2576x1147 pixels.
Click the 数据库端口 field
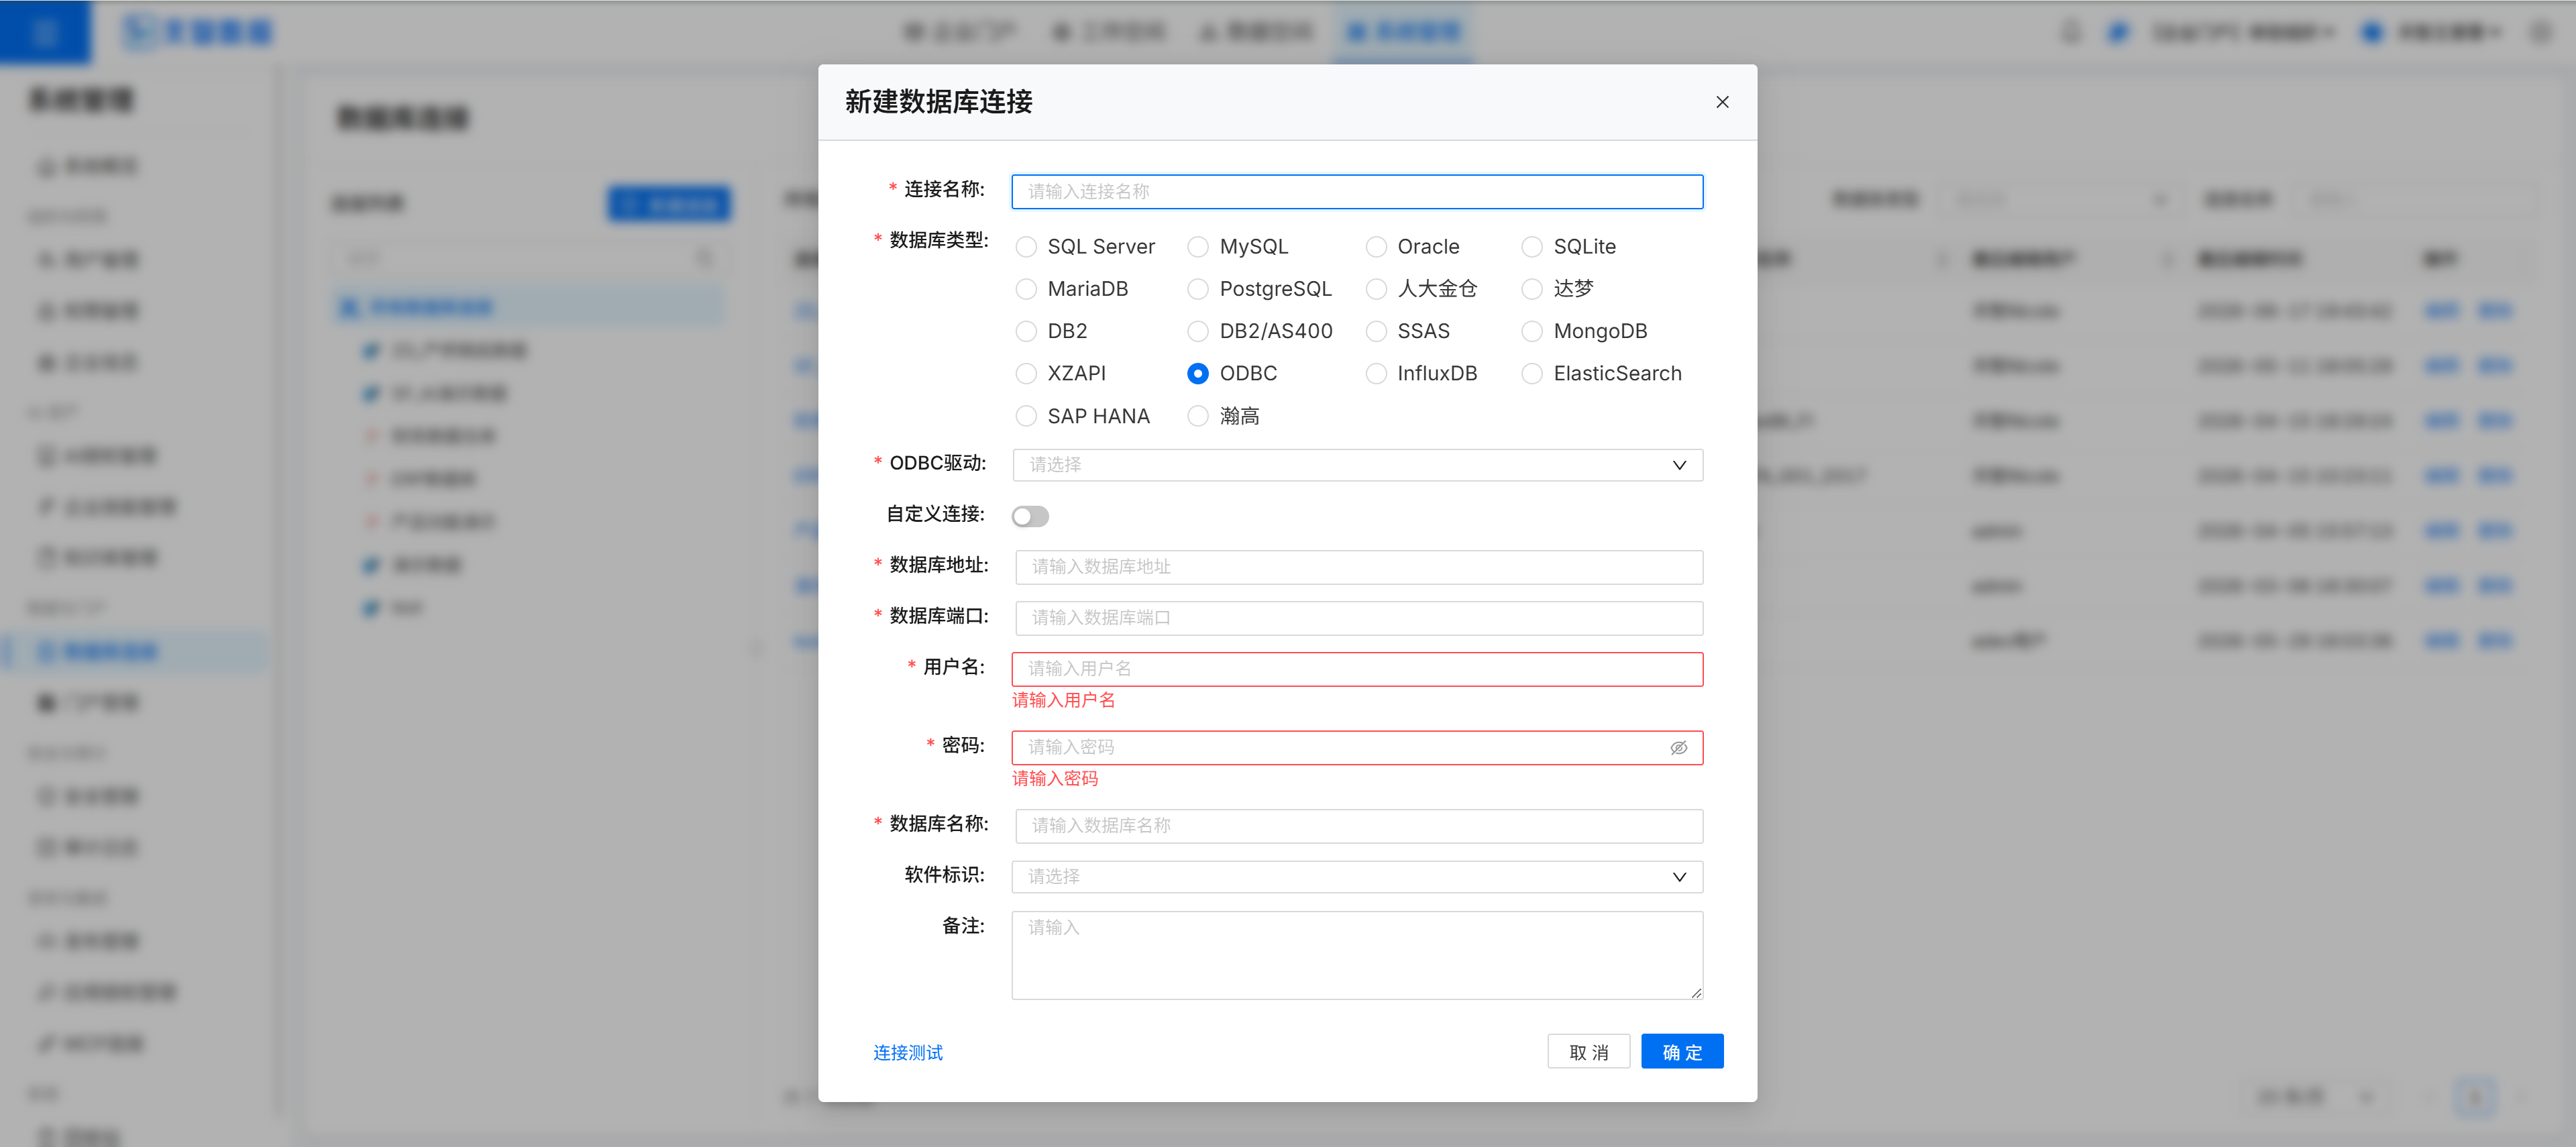pyautogui.click(x=1359, y=617)
